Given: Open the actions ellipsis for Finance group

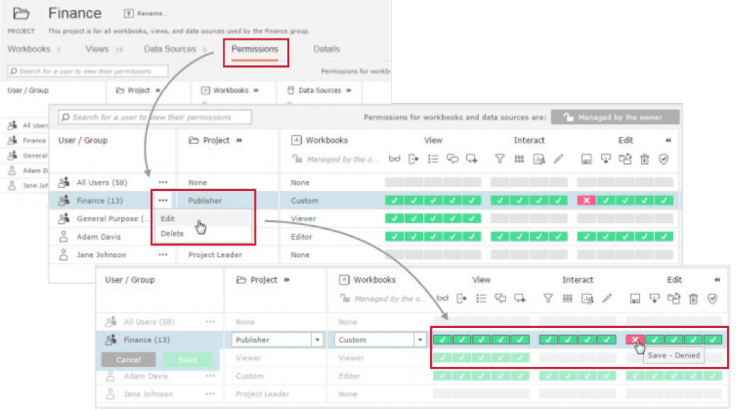Looking at the screenshot, I should (x=162, y=201).
